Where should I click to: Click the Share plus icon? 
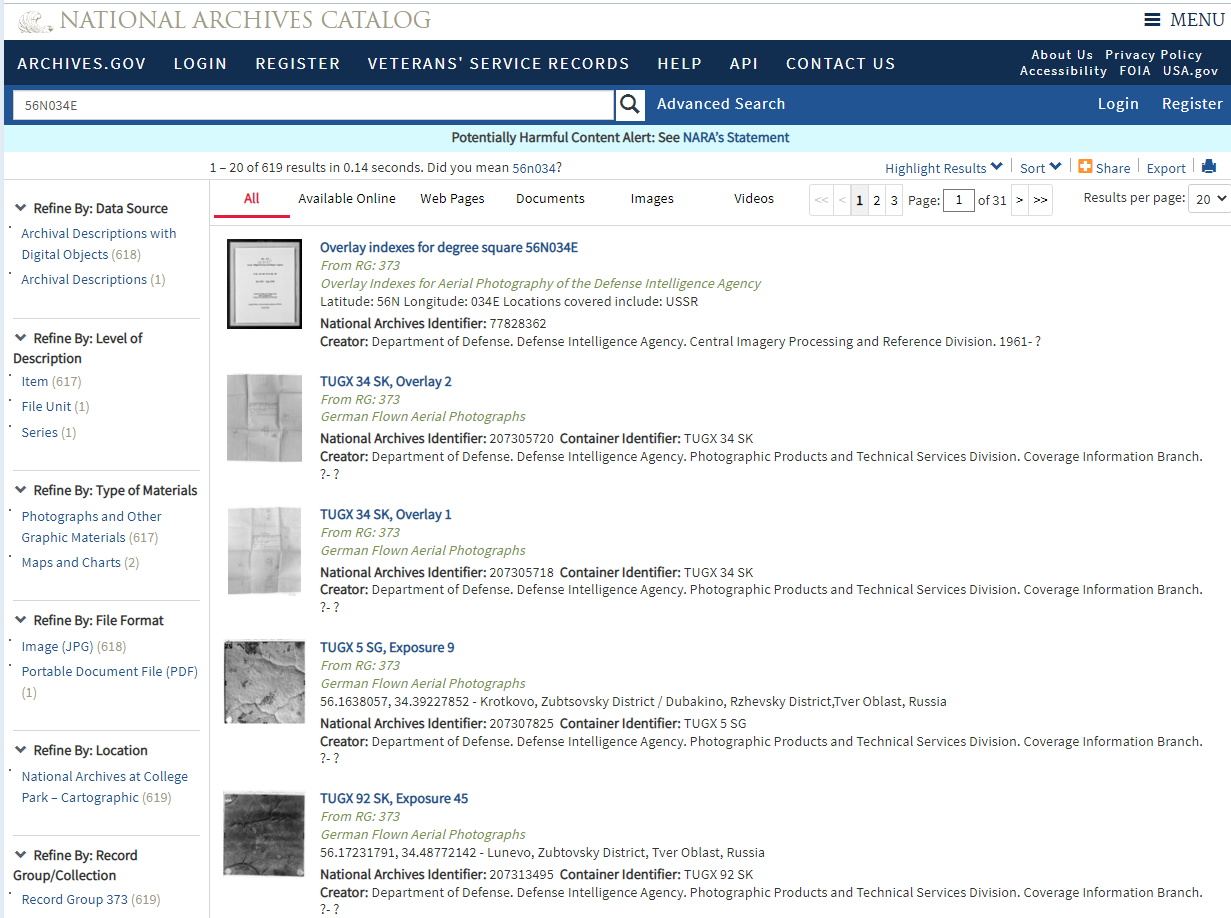(1085, 167)
